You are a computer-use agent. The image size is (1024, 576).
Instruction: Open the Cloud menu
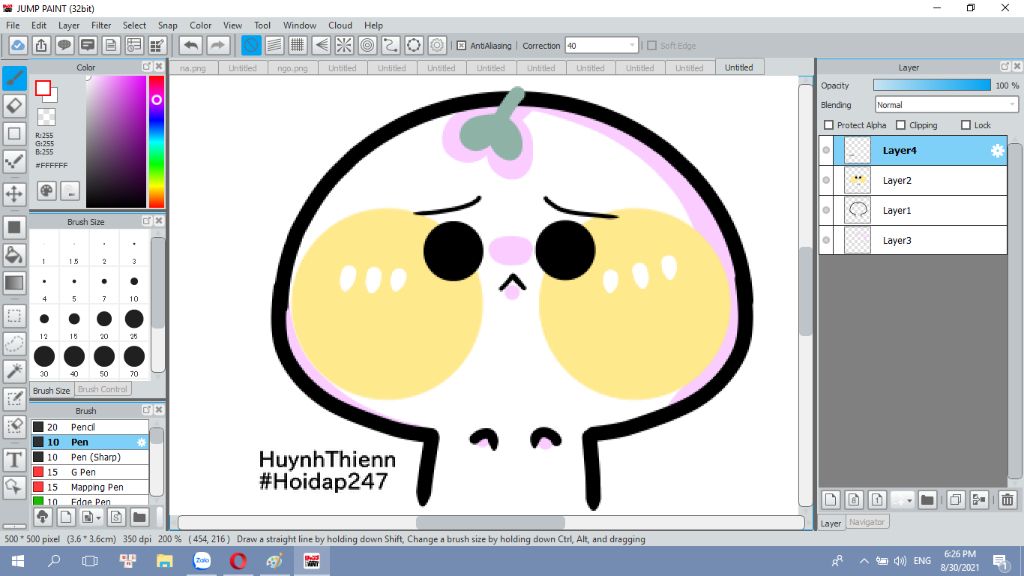click(x=340, y=25)
